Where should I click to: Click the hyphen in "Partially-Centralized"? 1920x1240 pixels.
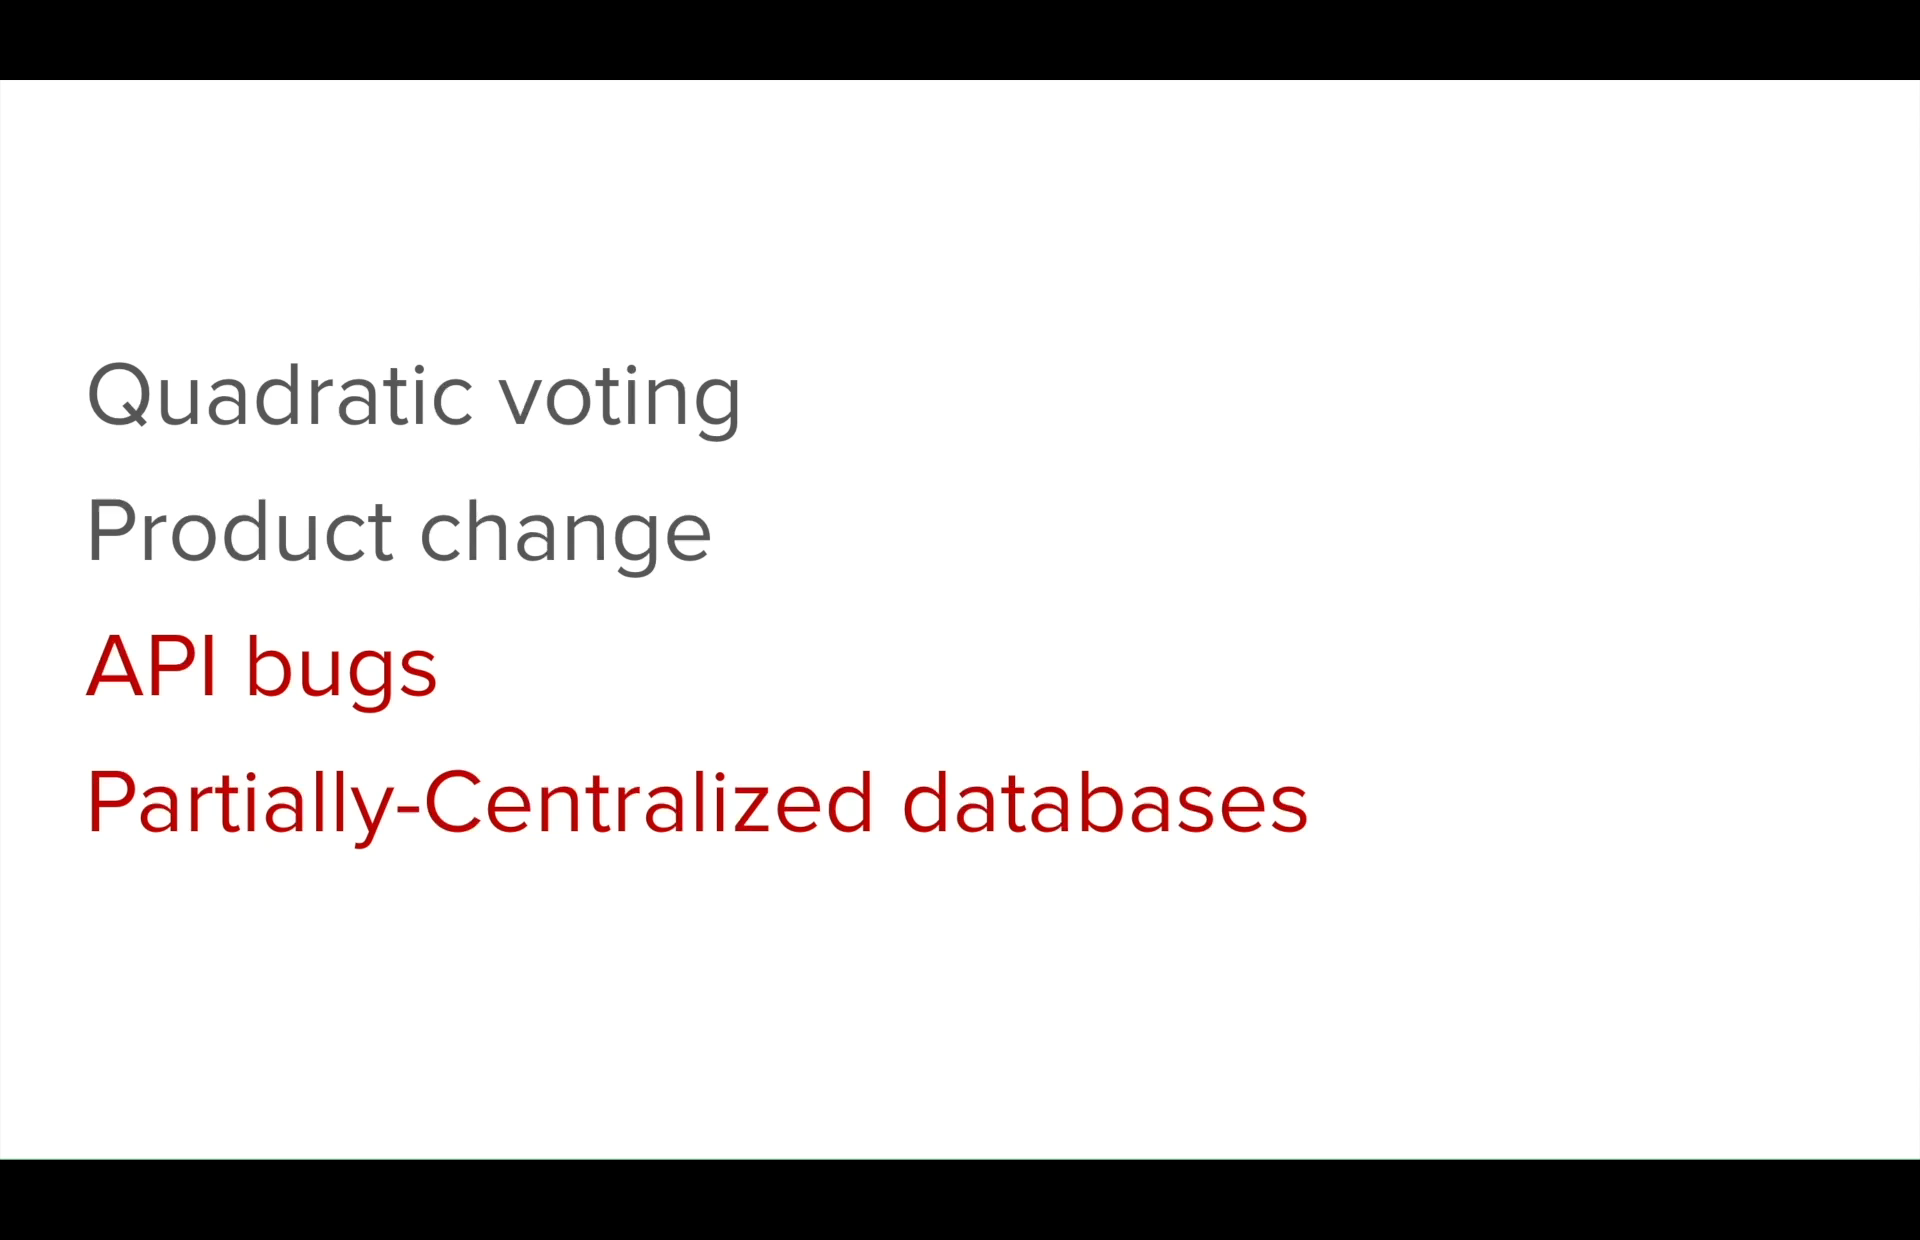(x=408, y=810)
